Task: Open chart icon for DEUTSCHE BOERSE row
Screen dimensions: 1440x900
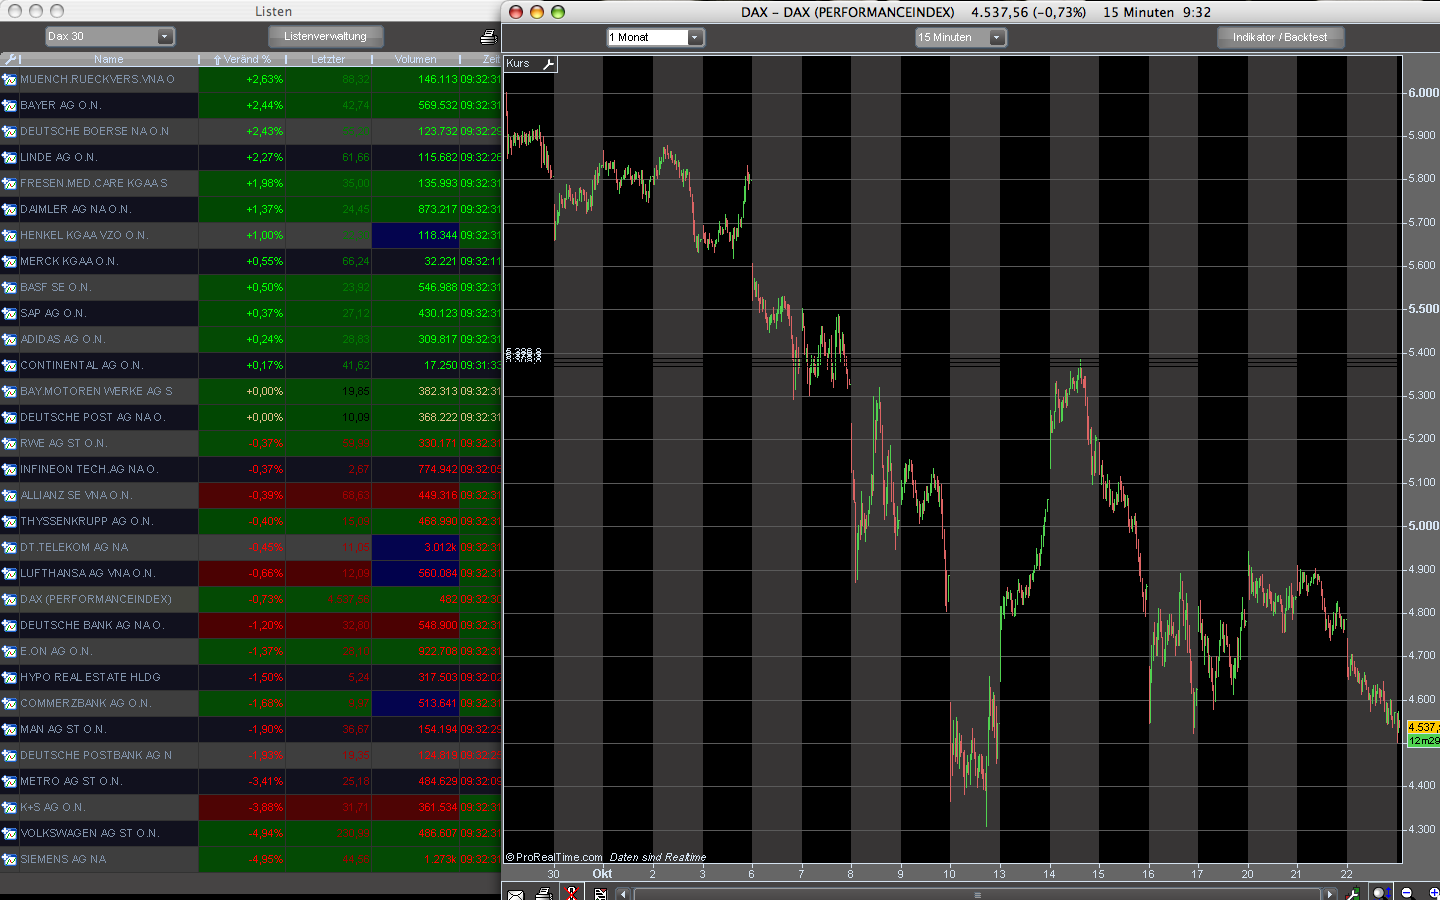Action: point(9,131)
